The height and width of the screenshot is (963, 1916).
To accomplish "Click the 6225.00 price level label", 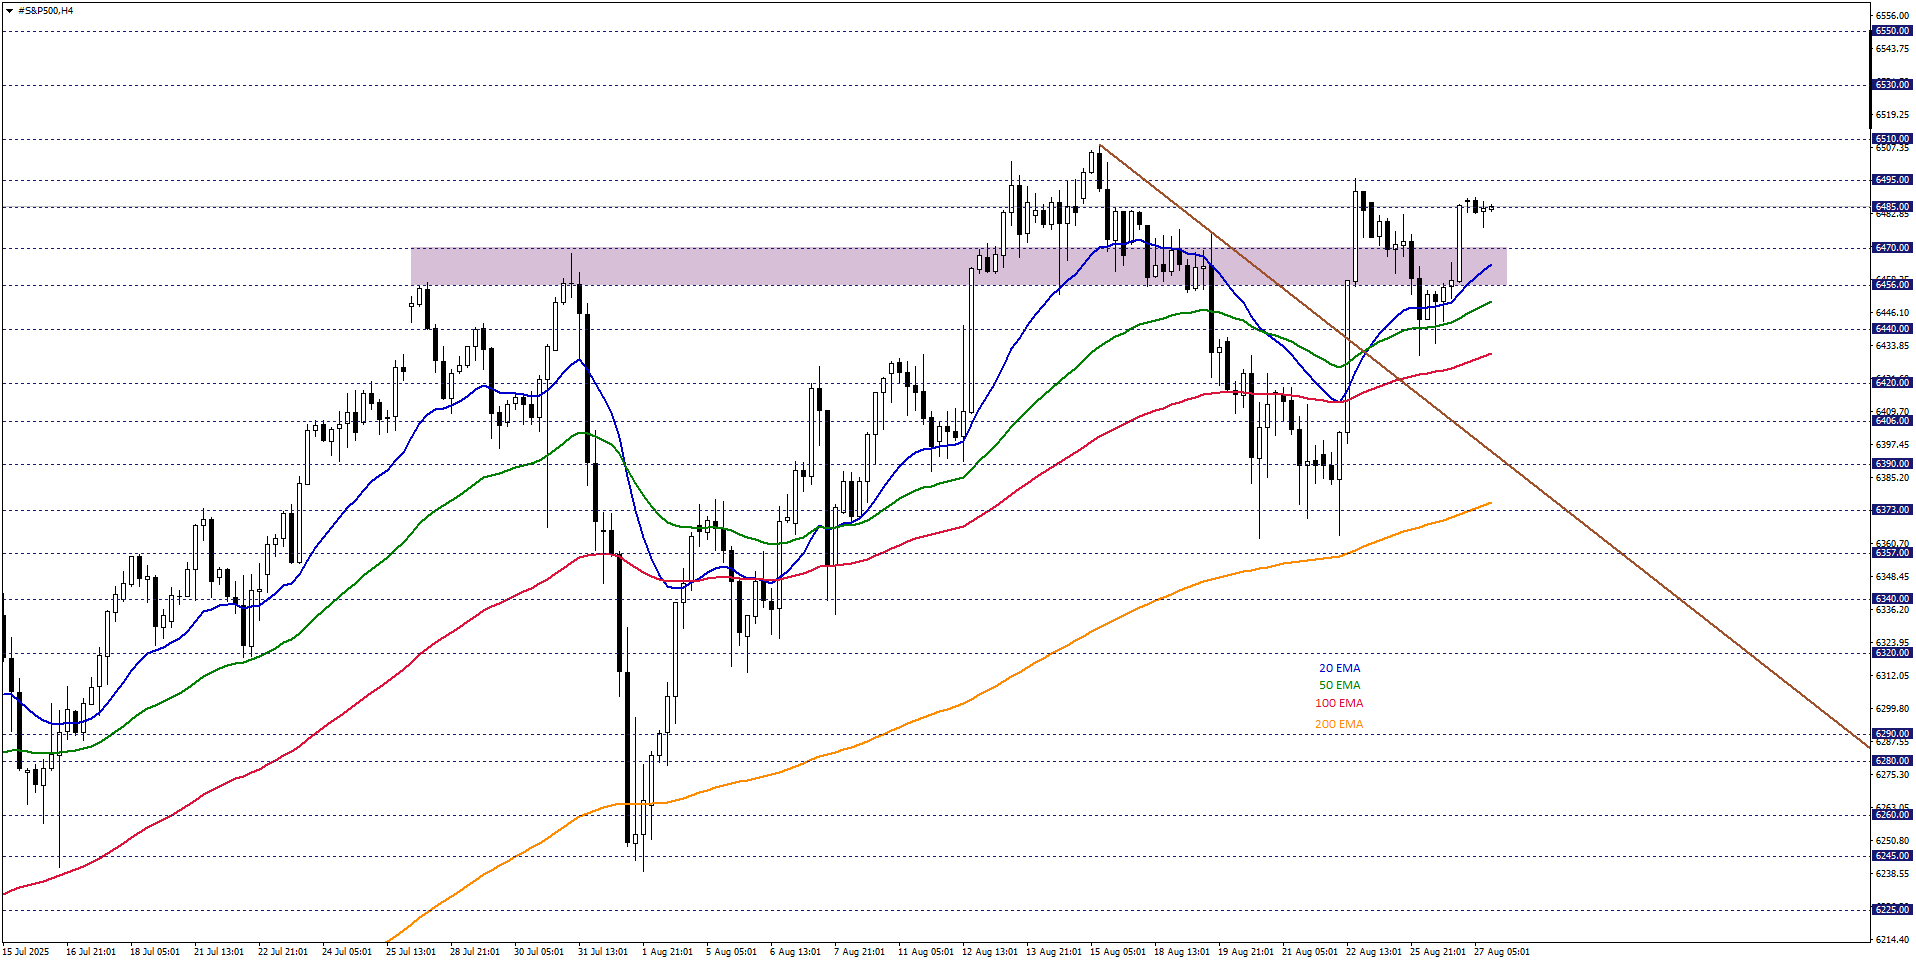I will pyautogui.click(x=1892, y=910).
